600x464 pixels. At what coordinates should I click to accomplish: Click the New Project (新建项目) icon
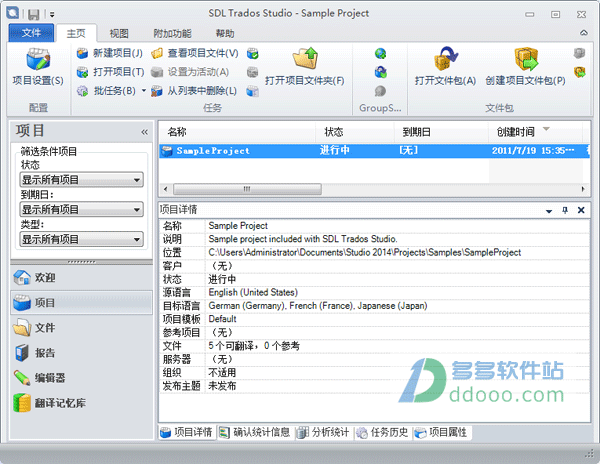[82, 53]
